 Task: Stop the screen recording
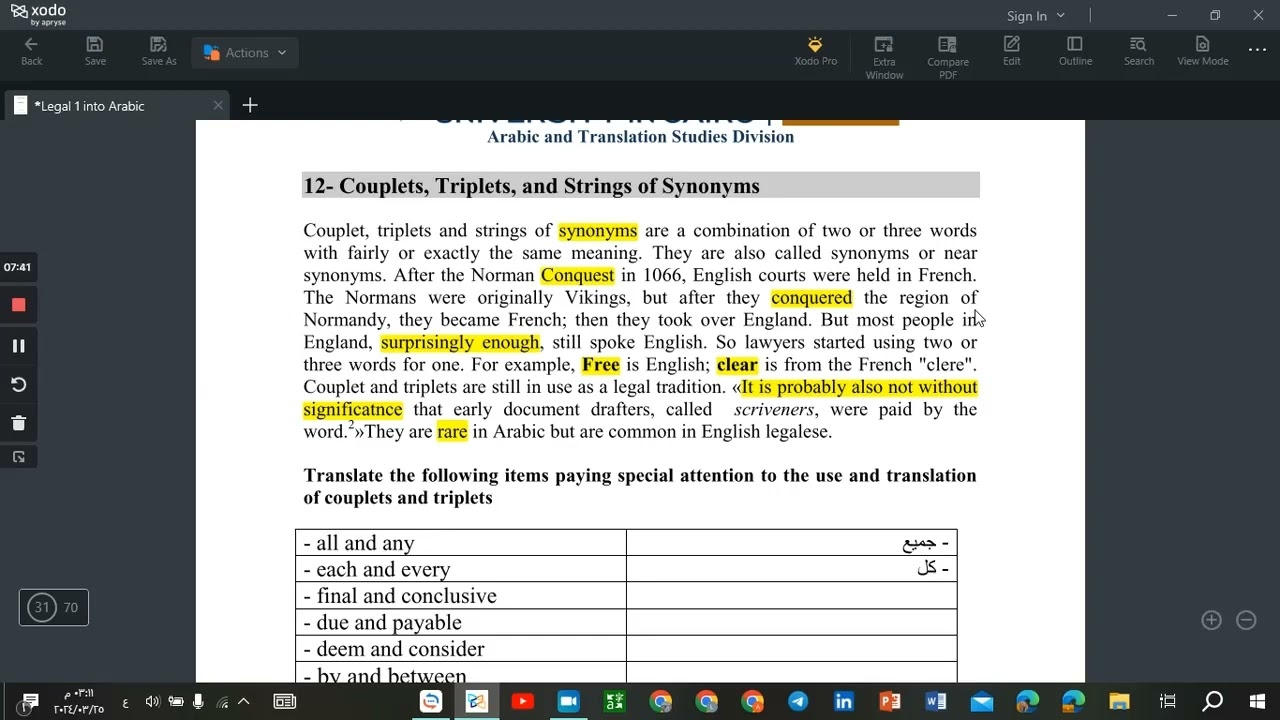tap(18, 305)
